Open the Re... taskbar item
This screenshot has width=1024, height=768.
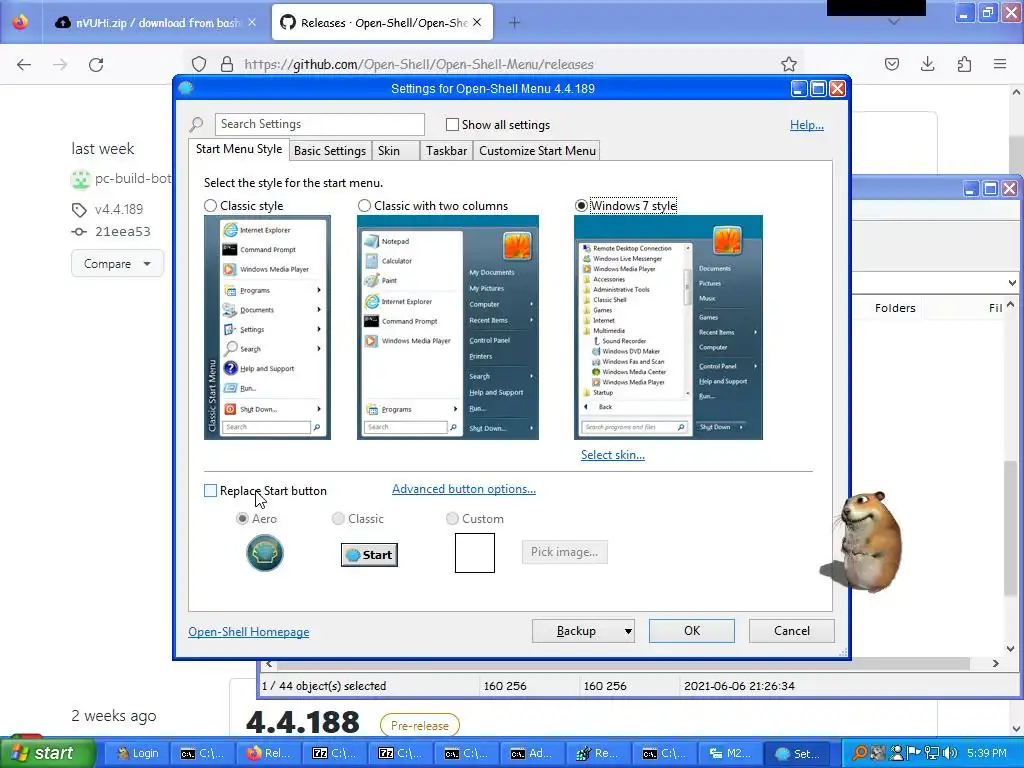598,753
